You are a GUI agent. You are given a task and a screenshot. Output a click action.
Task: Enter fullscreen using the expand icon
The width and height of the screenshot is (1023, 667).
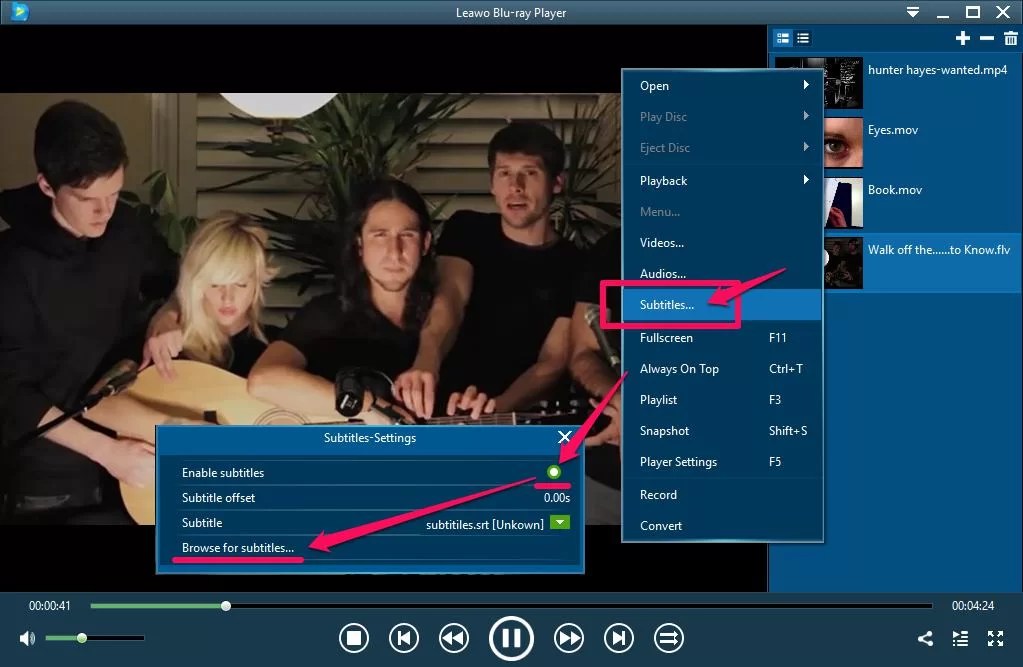(995, 638)
